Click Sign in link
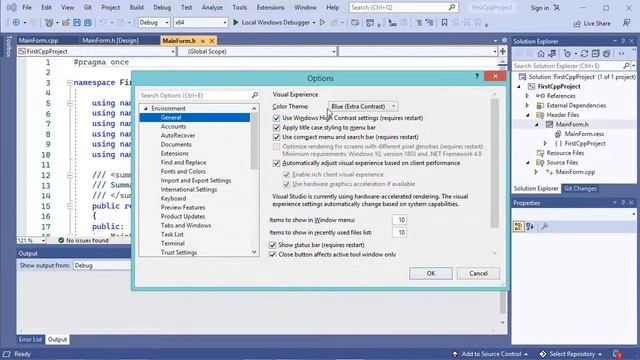This screenshot has width=640, height=360. point(540,8)
